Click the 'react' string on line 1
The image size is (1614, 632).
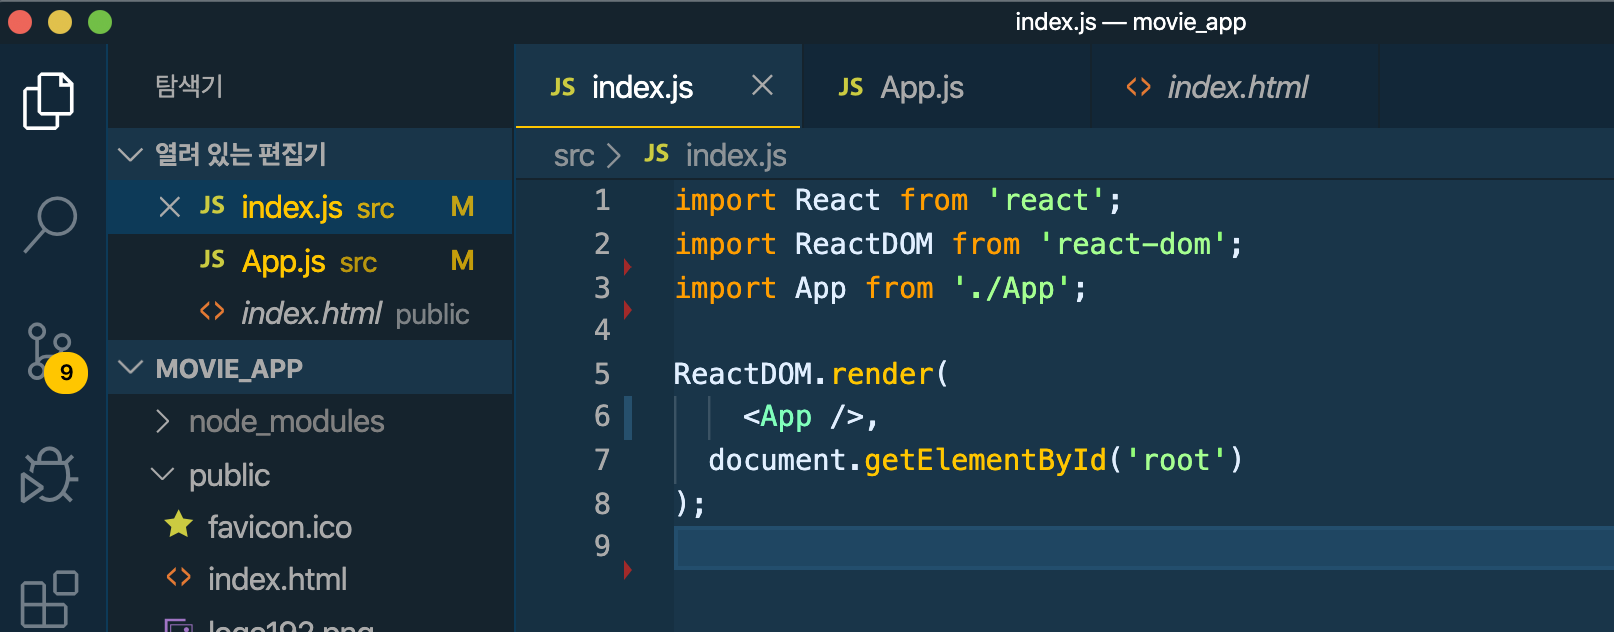(1046, 200)
